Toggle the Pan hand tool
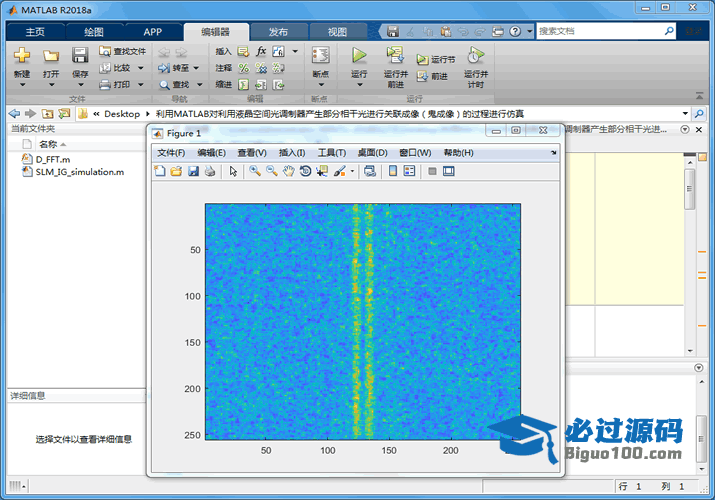 tap(288, 171)
